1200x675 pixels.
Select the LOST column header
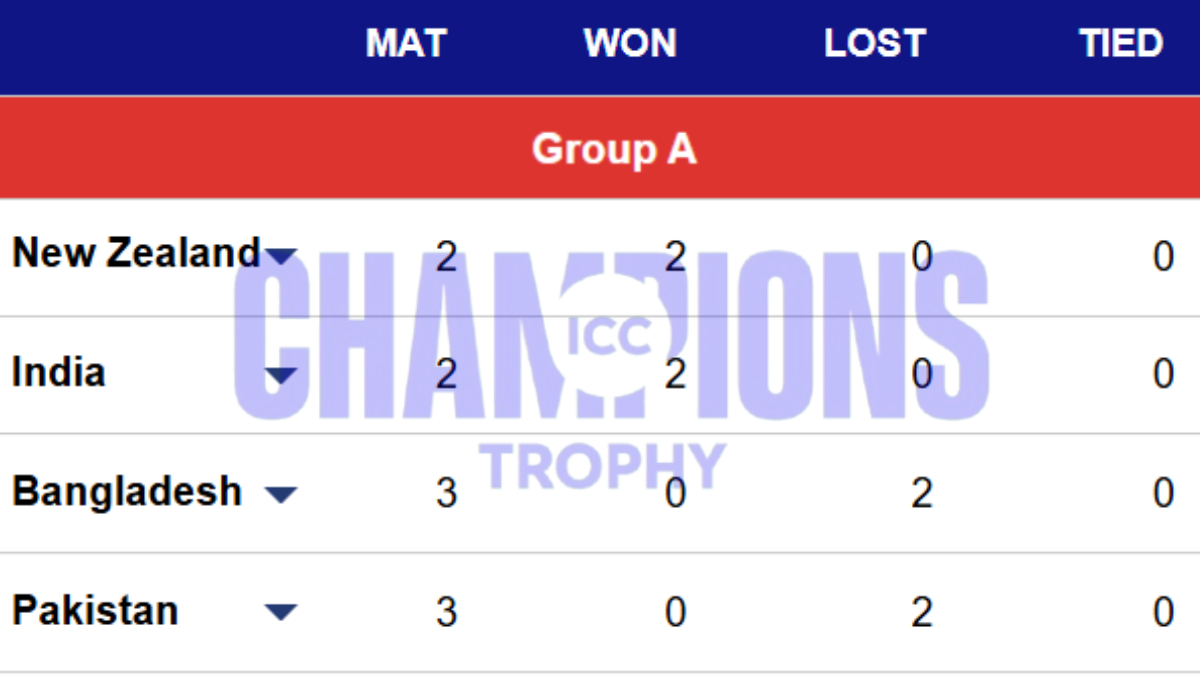pyautogui.click(x=875, y=44)
